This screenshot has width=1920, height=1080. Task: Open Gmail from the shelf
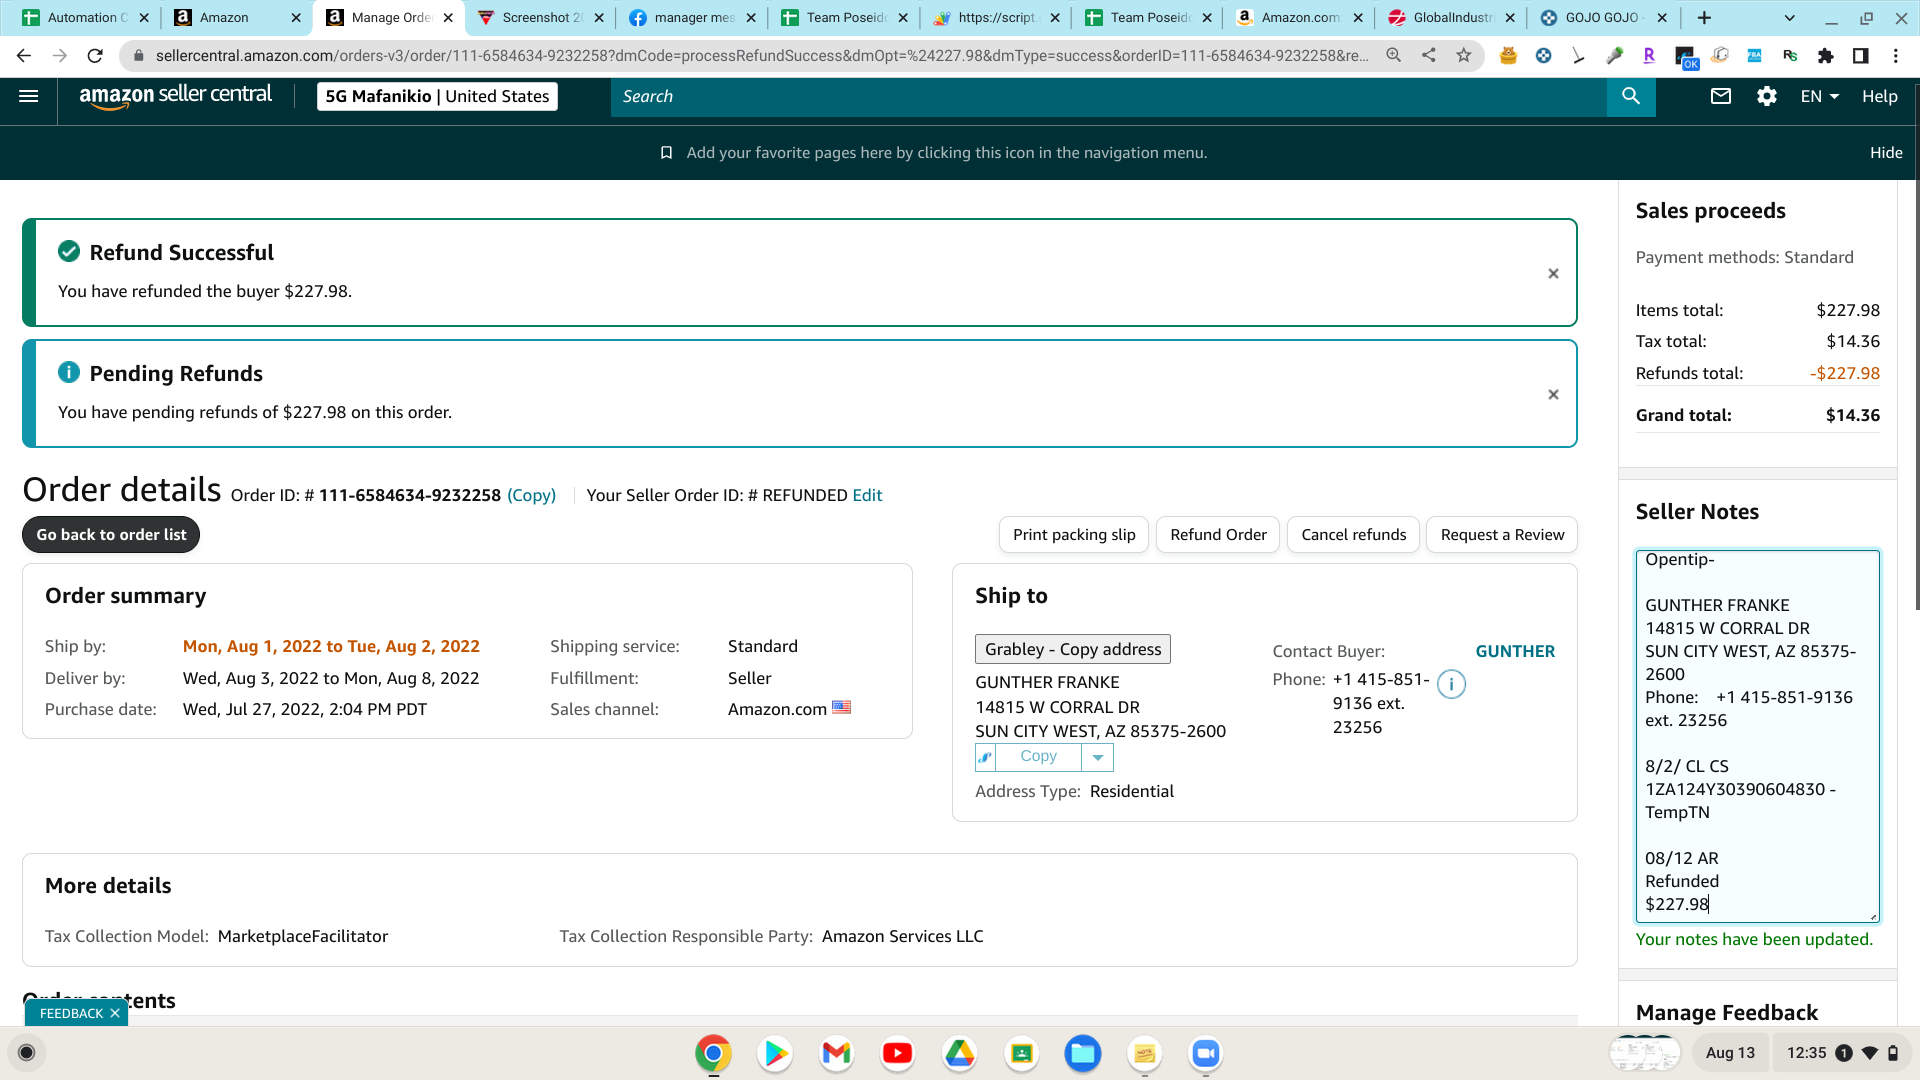[x=836, y=1053]
